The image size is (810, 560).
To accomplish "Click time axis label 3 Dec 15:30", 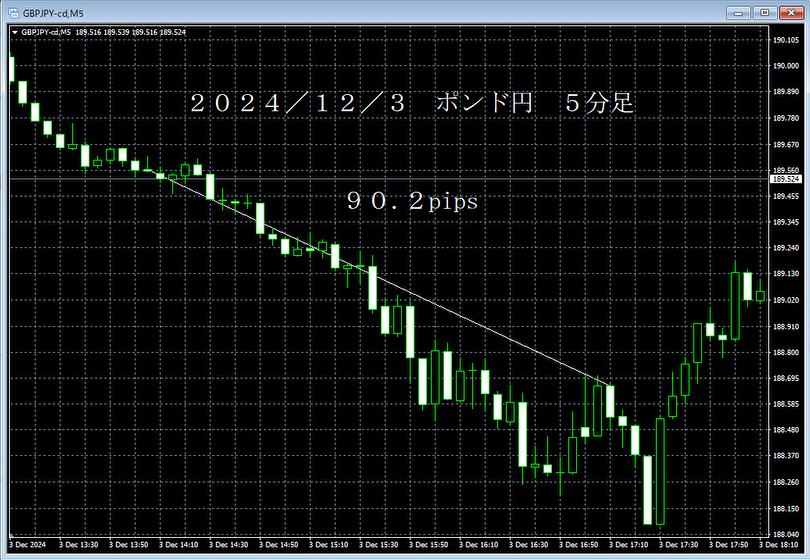I will click(x=379, y=545).
